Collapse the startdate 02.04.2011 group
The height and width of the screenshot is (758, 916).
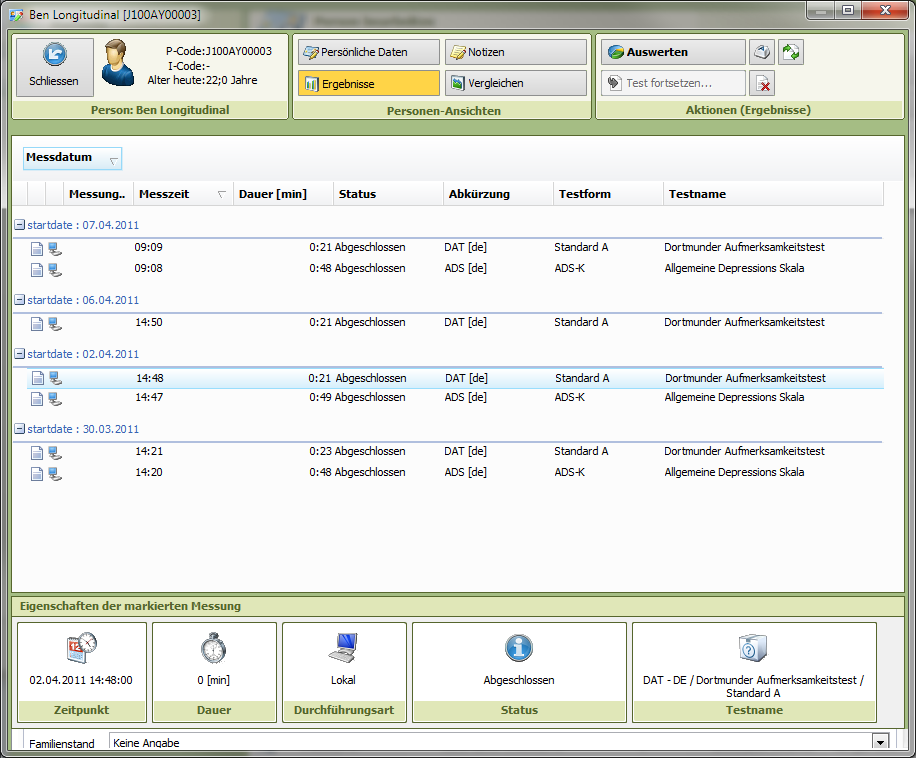pyautogui.click(x=19, y=354)
